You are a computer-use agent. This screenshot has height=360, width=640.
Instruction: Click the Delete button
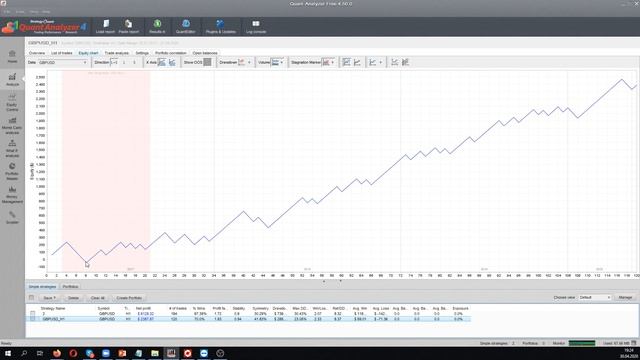tap(73, 298)
